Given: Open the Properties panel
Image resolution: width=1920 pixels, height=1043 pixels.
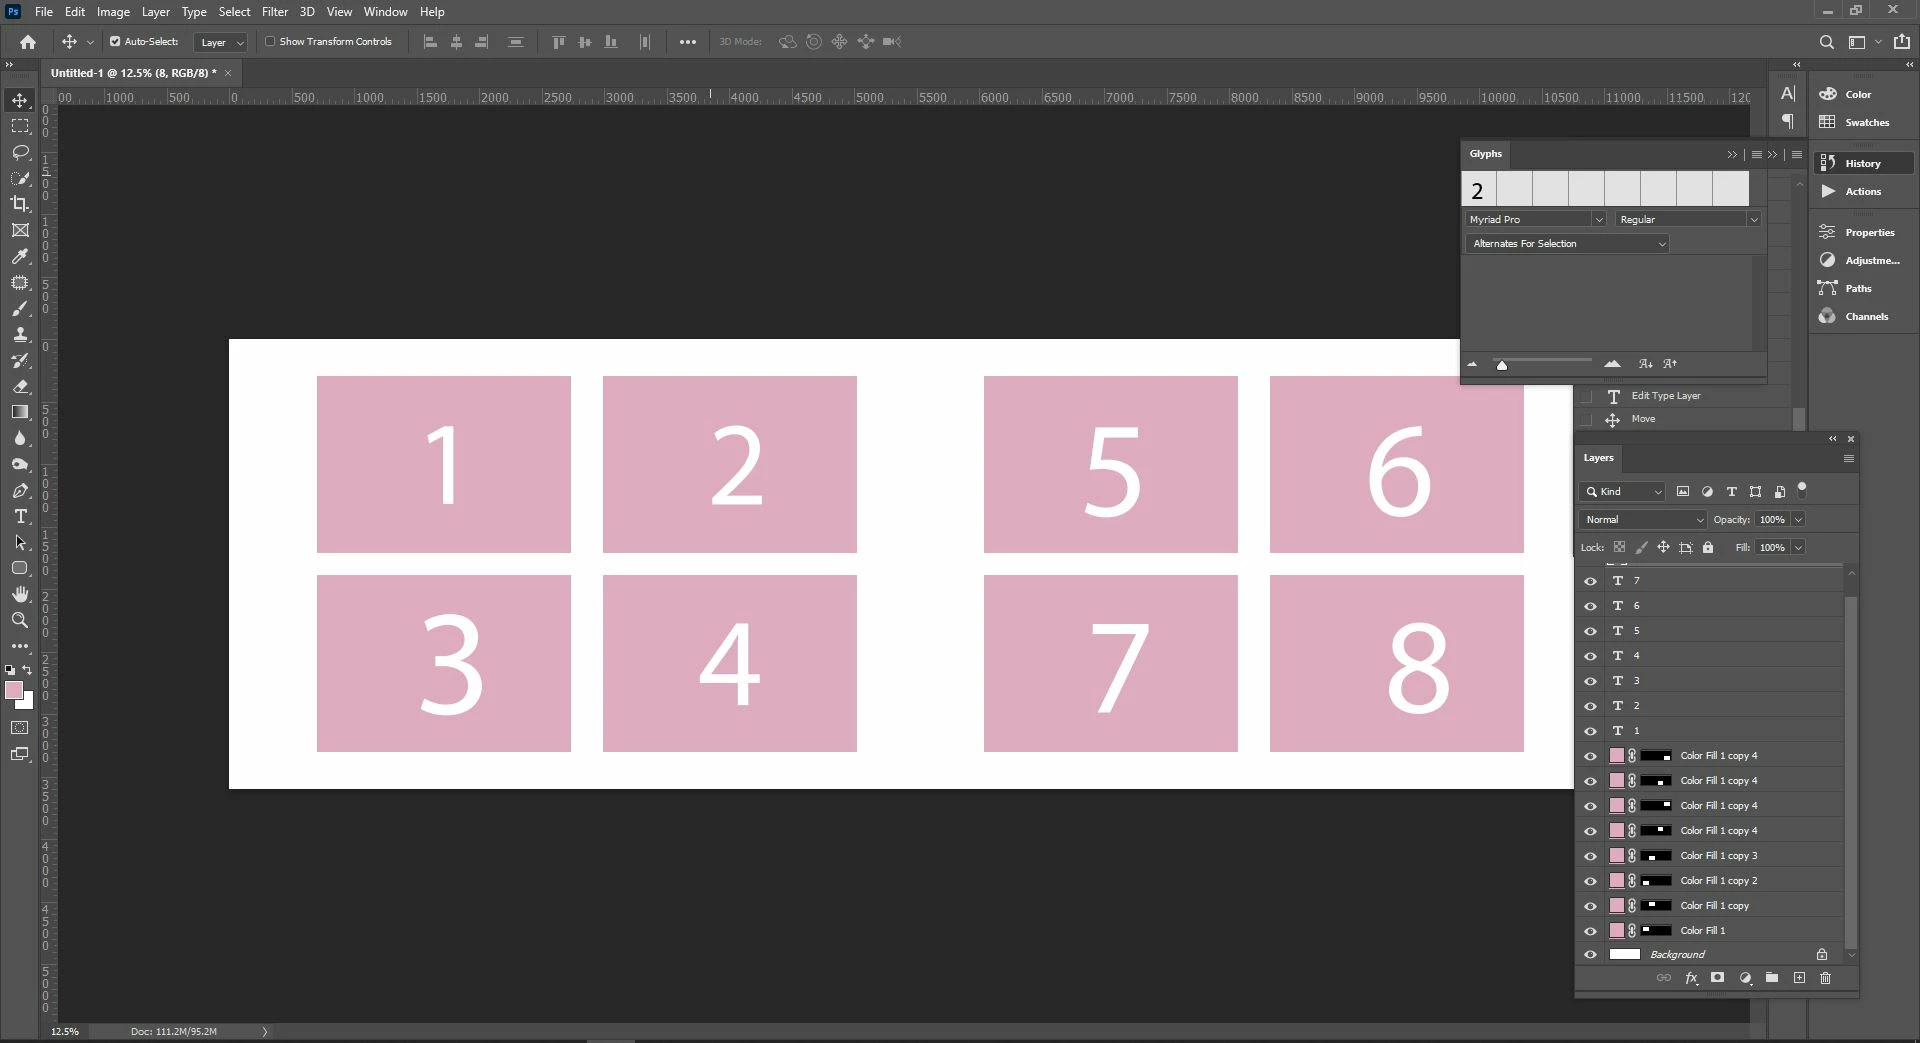Looking at the screenshot, I should click(x=1869, y=232).
